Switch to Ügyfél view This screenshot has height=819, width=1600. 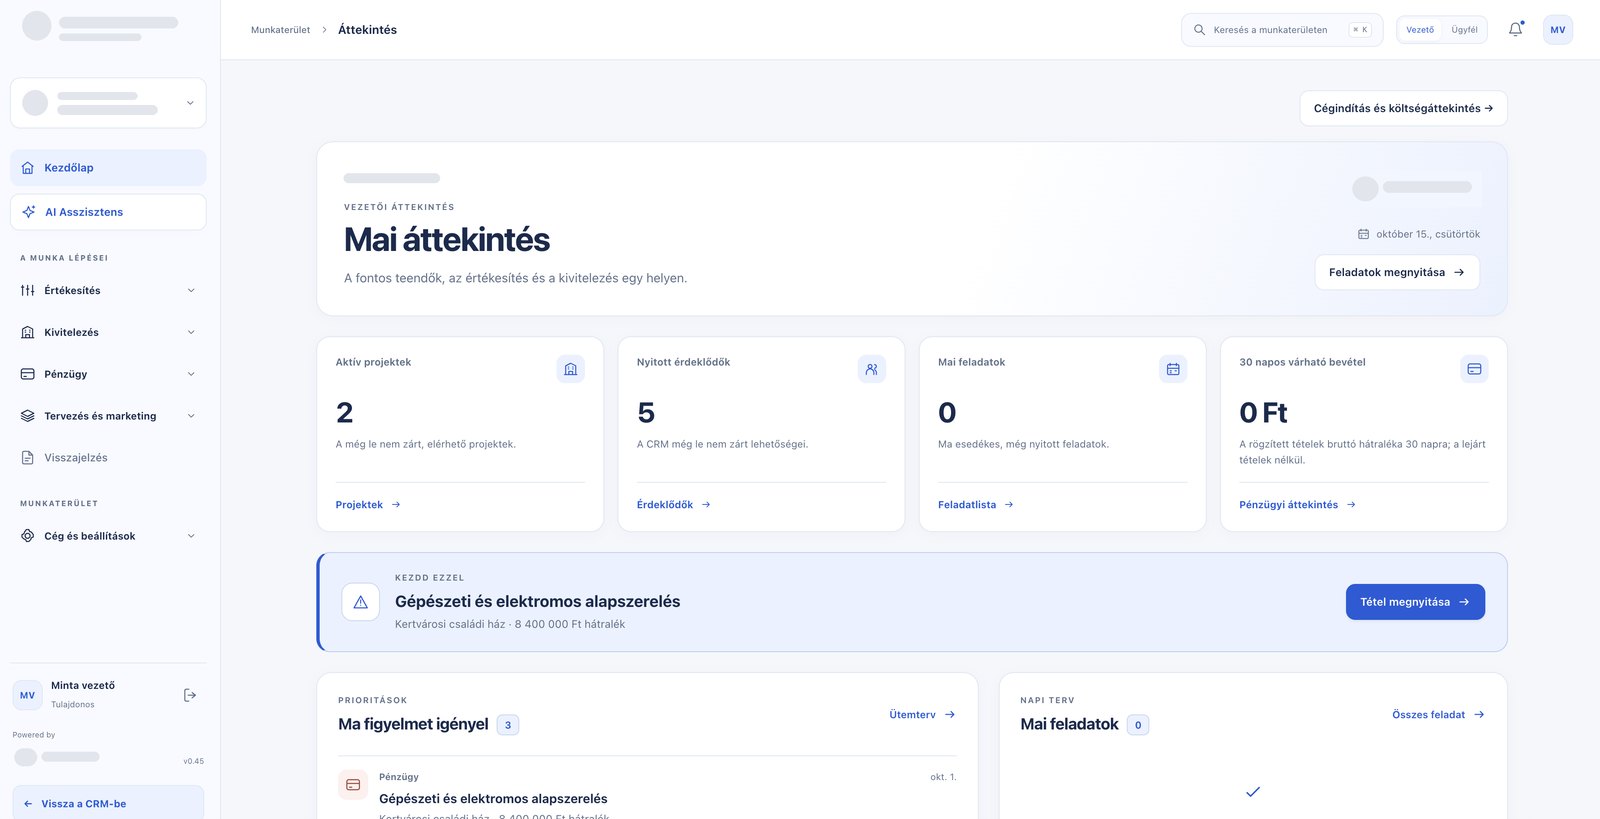pos(1465,30)
